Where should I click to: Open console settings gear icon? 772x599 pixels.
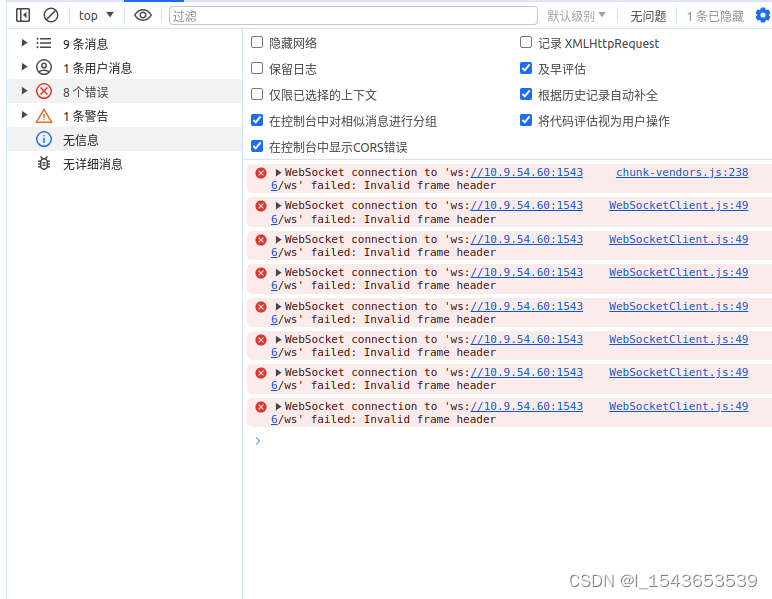coord(763,15)
